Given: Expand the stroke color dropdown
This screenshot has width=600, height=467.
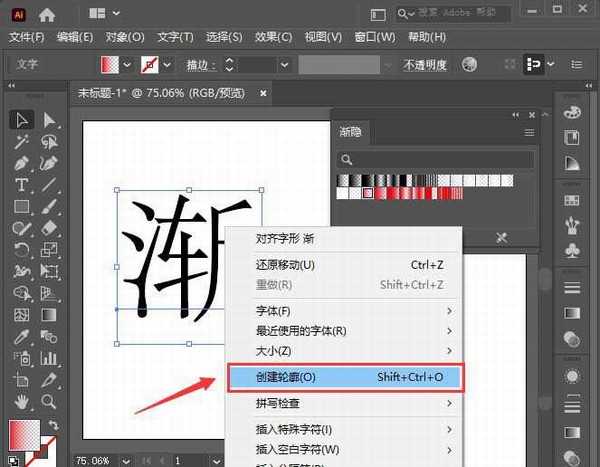Looking at the screenshot, I should click(165, 64).
